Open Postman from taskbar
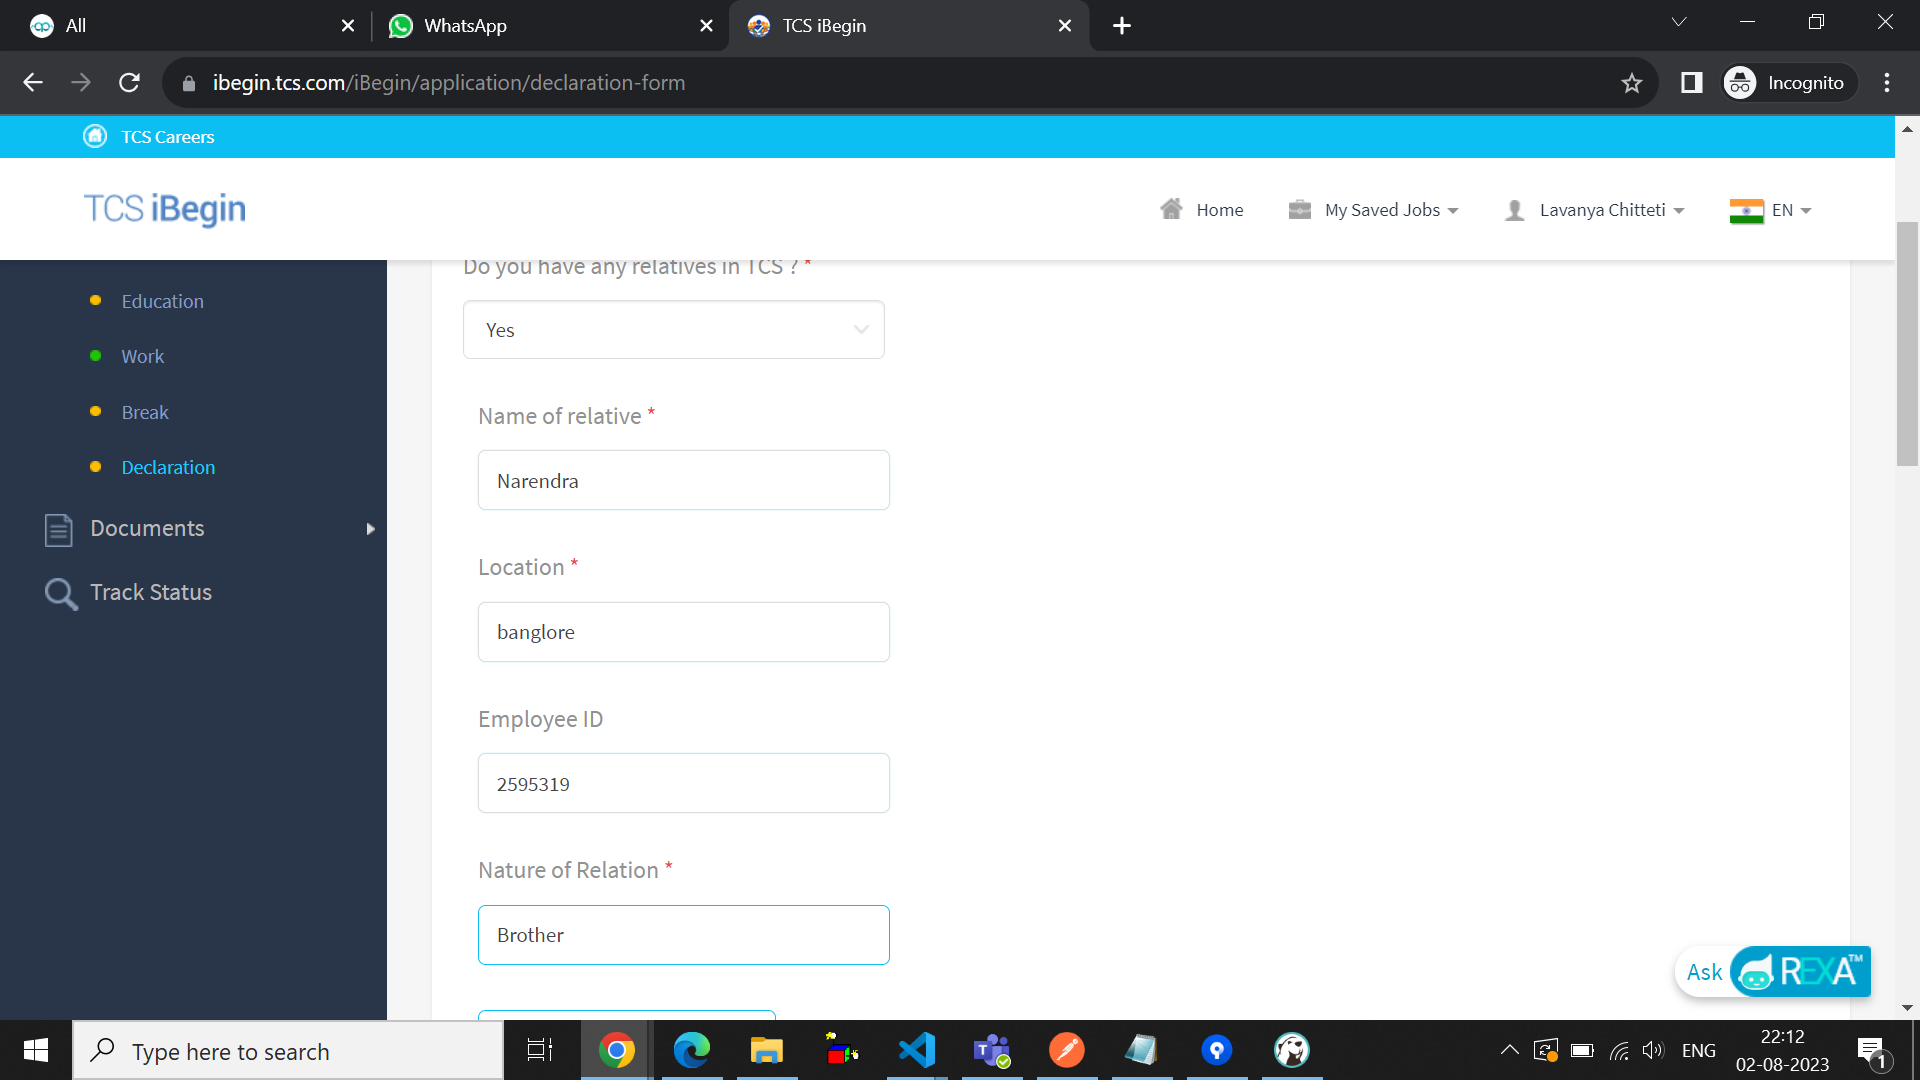Image resolution: width=1920 pixels, height=1080 pixels. pyautogui.click(x=1067, y=1050)
